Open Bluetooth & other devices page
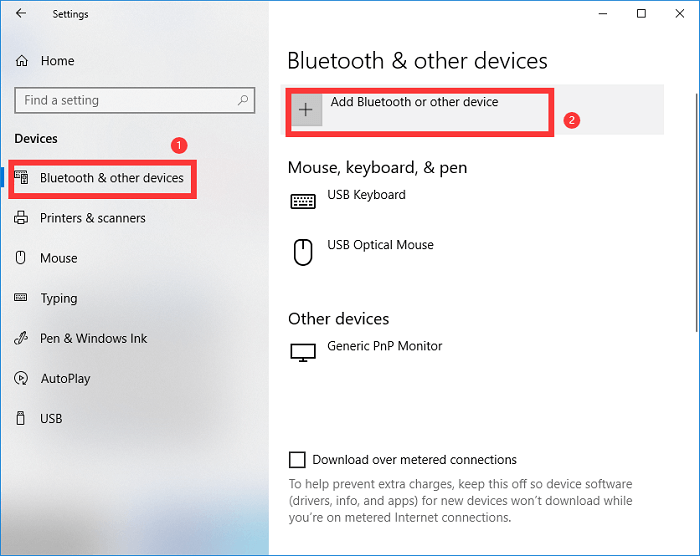The height and width of the screenshot is (556, 700). [x=111, y=178]
